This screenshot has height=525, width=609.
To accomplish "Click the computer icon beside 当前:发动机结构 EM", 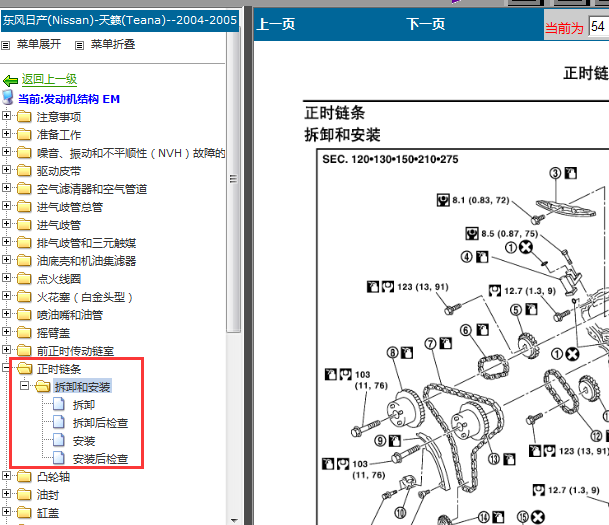I will 8,97.
